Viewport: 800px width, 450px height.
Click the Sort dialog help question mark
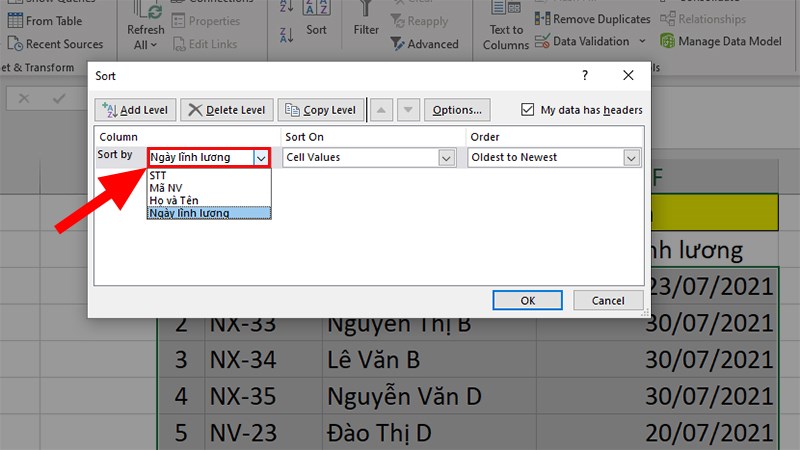[x=585, y=76]
